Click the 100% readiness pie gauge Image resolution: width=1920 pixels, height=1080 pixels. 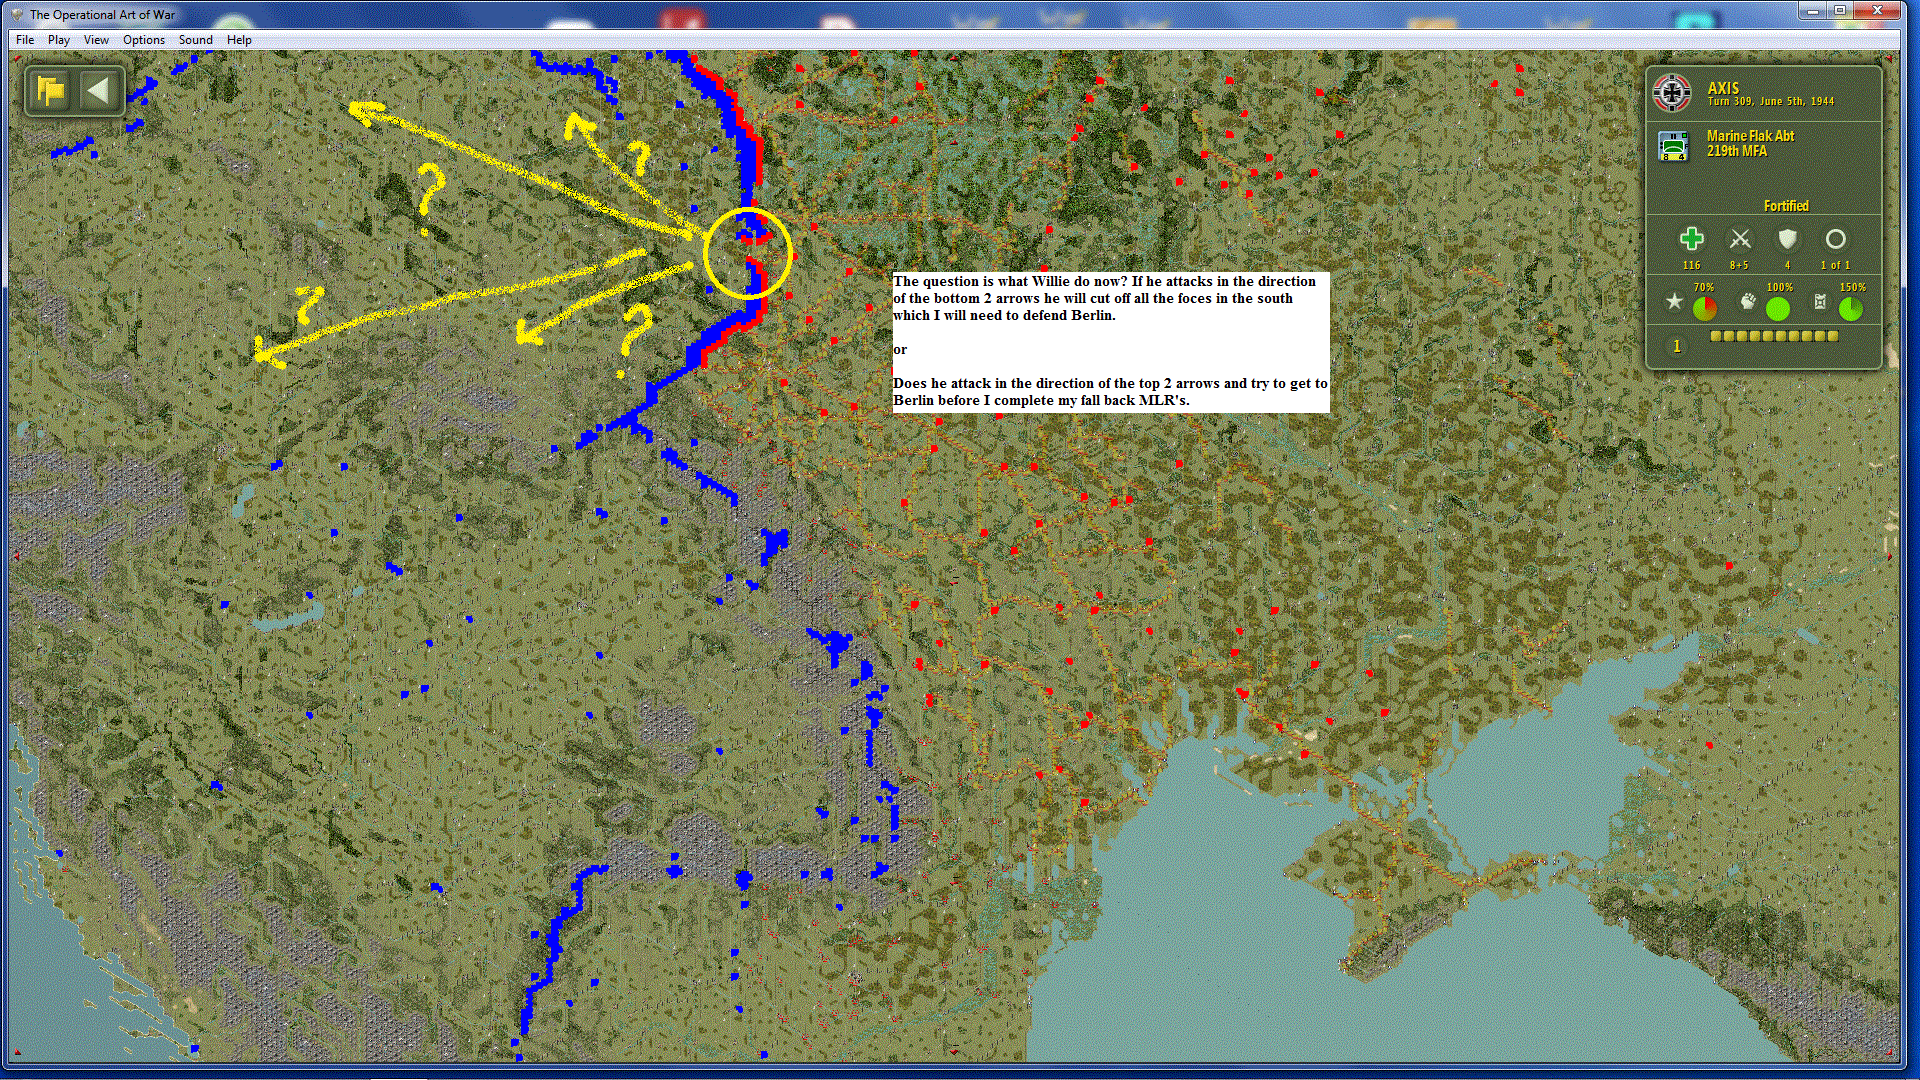(1778, 309)
